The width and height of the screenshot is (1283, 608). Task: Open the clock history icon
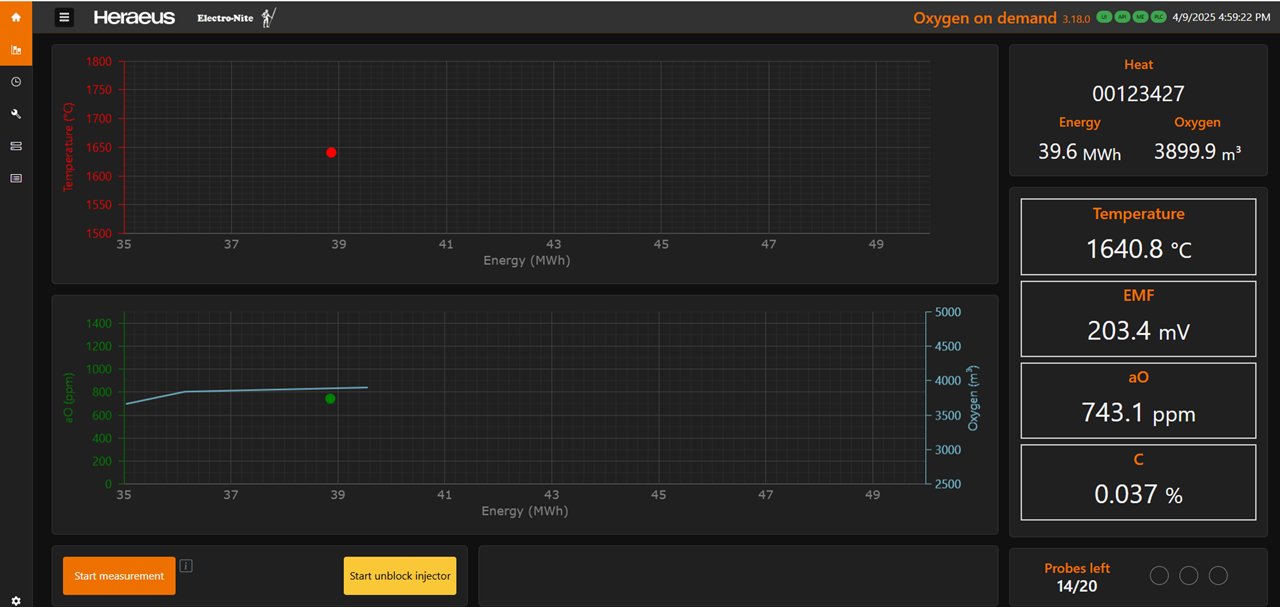15,82
